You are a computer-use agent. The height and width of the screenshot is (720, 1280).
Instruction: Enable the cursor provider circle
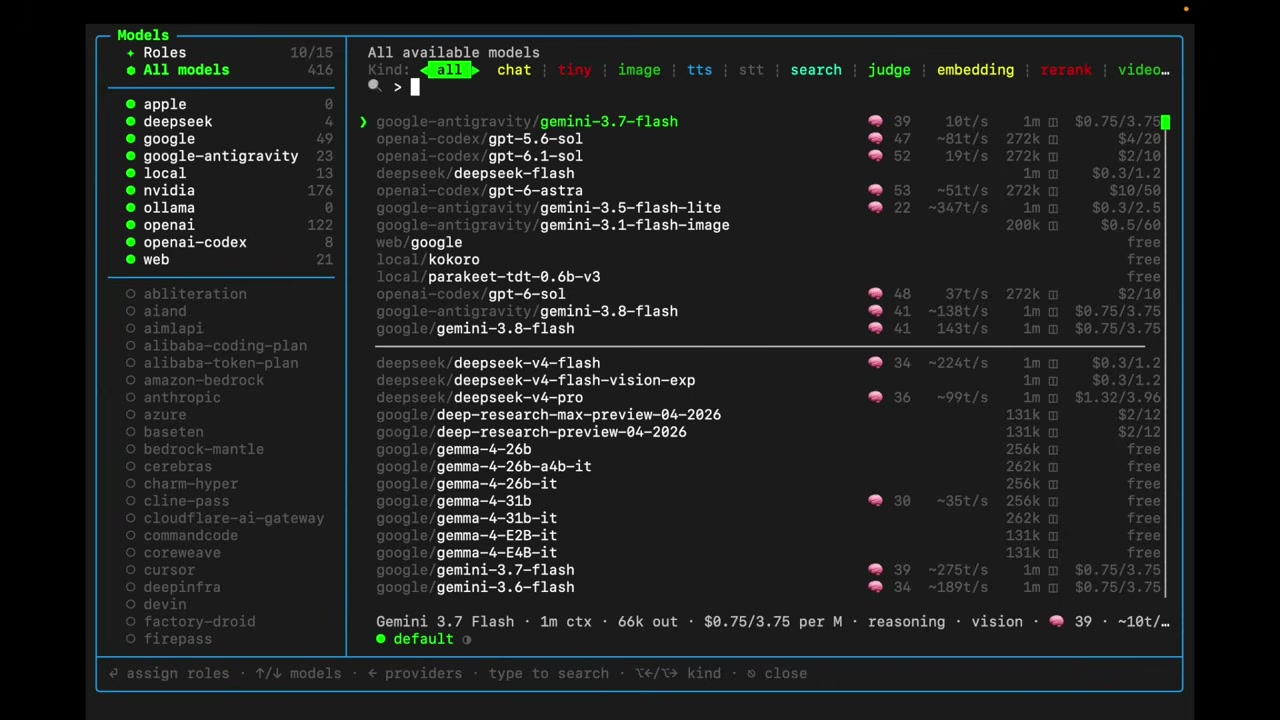[x=131, y=570]
